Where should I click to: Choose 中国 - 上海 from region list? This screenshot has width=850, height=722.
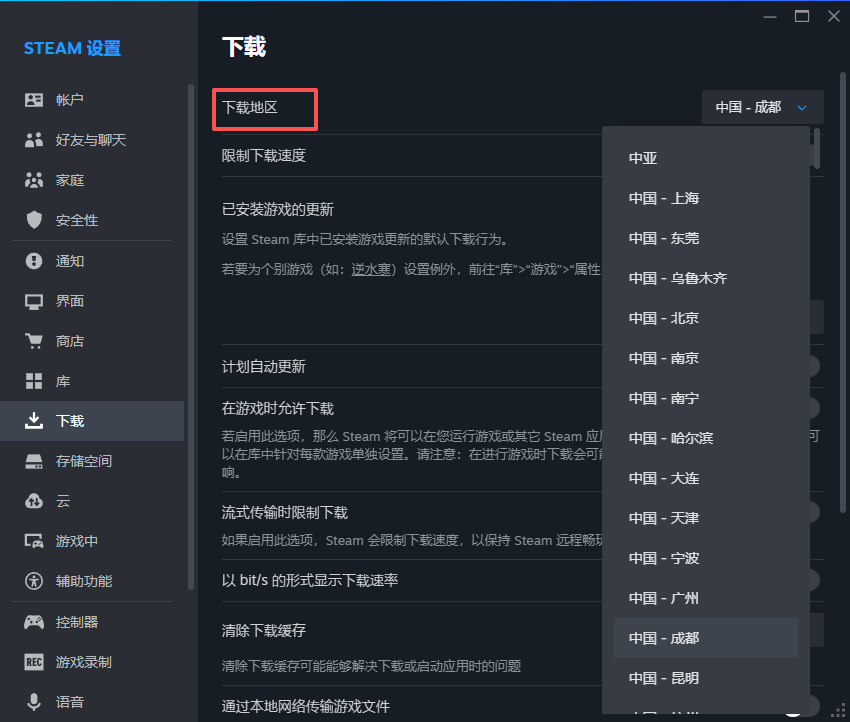point(664,198)
